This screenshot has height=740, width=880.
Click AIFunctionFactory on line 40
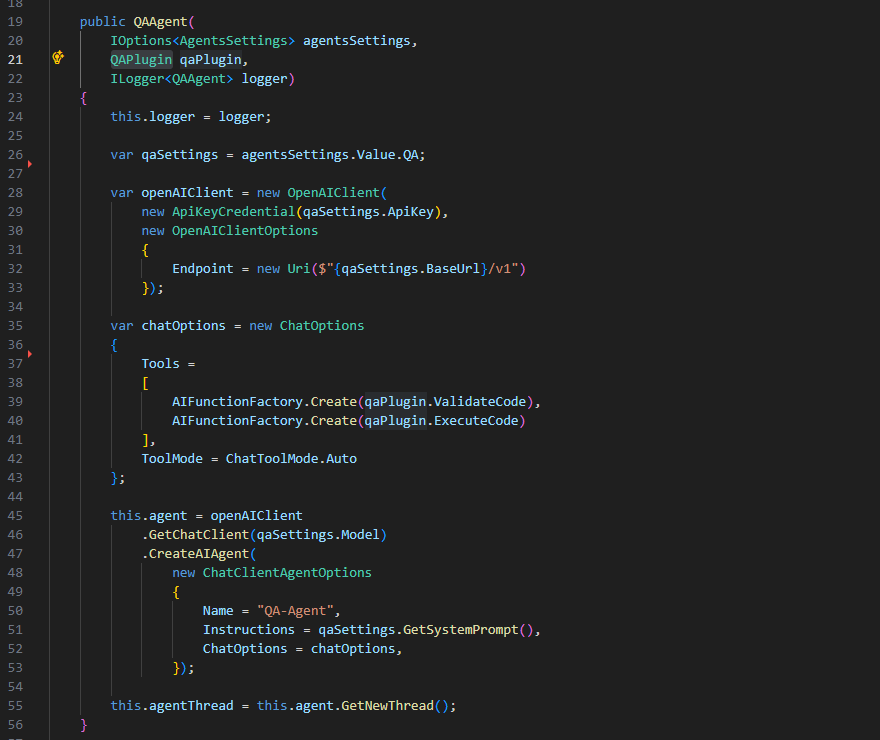click(237, 421)
